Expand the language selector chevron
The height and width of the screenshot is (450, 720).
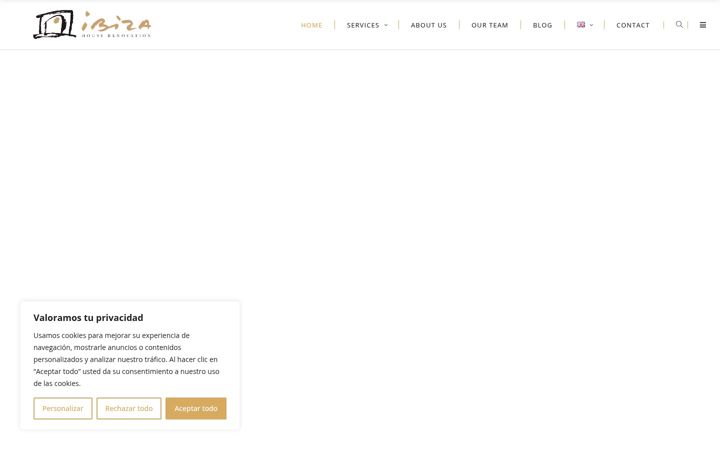[x=591, y=25]
